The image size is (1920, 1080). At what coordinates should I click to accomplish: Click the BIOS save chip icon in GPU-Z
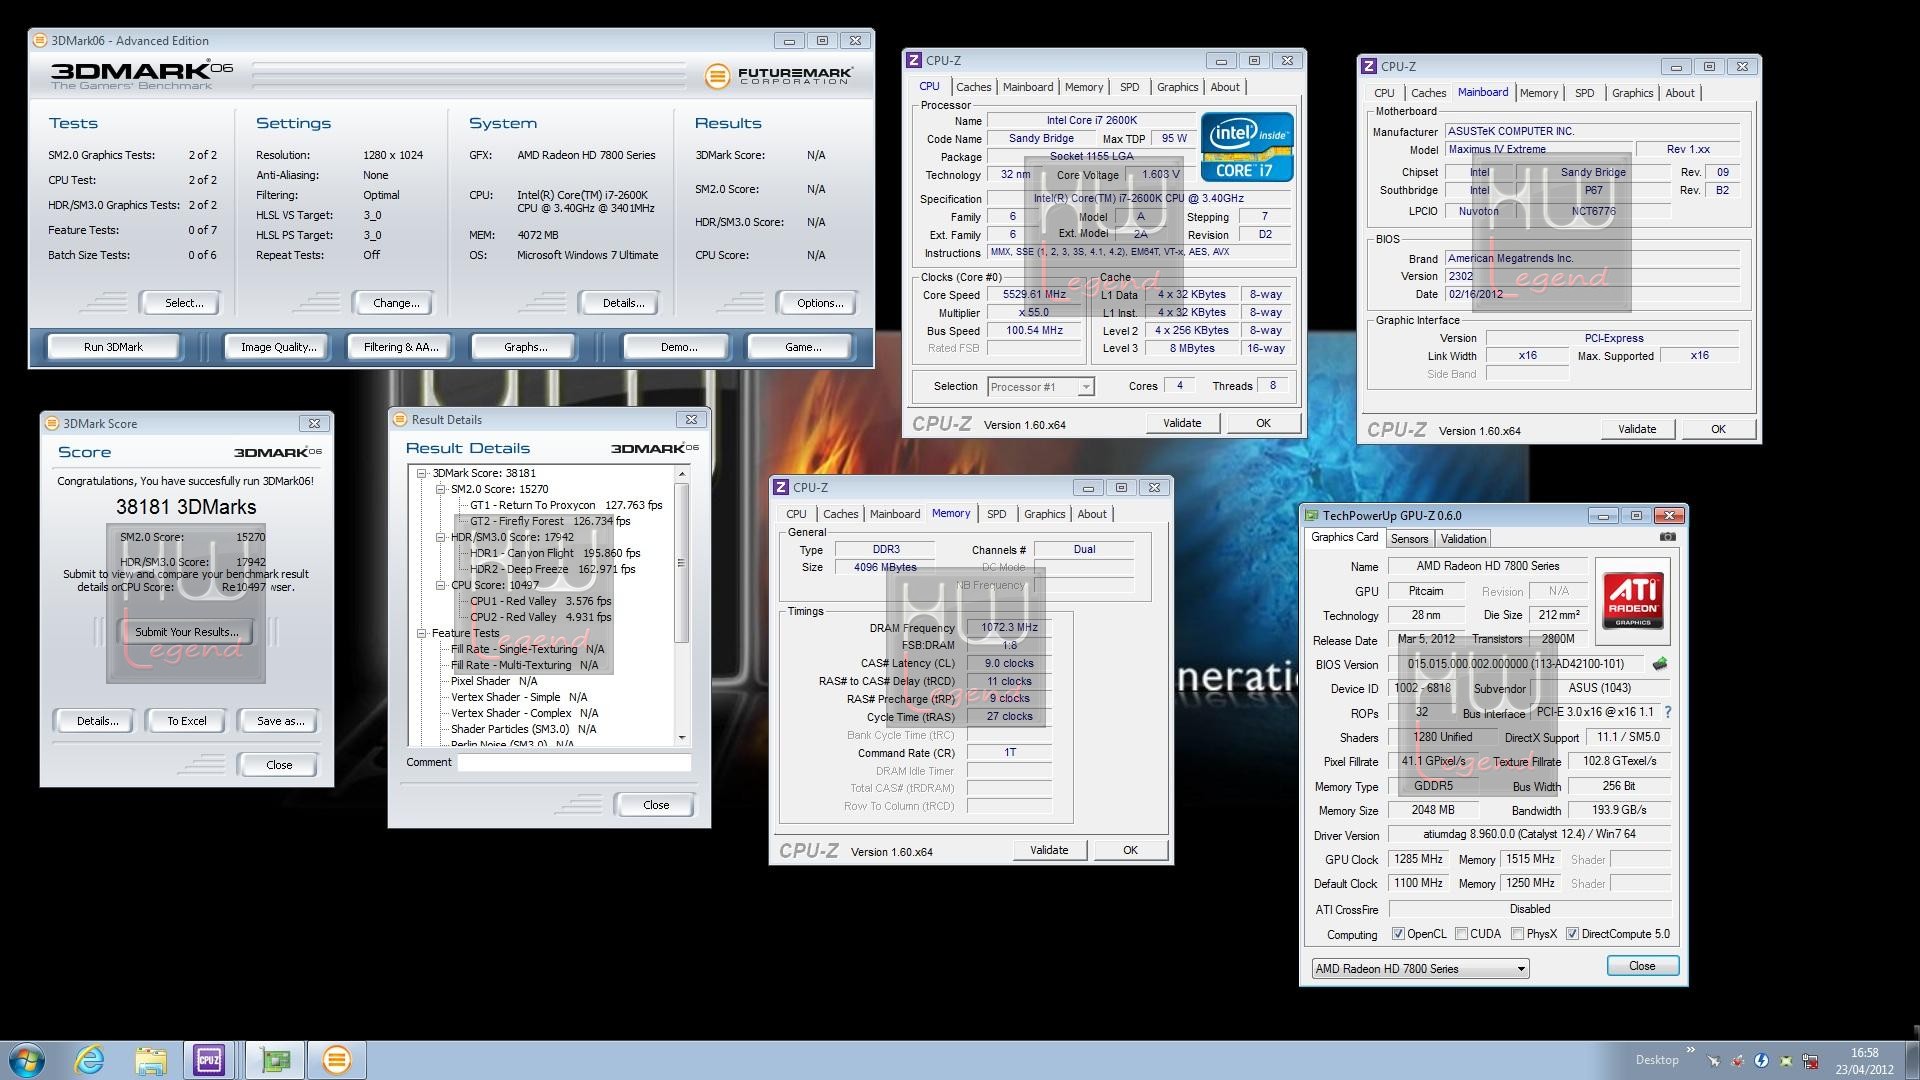point(1660,664)
